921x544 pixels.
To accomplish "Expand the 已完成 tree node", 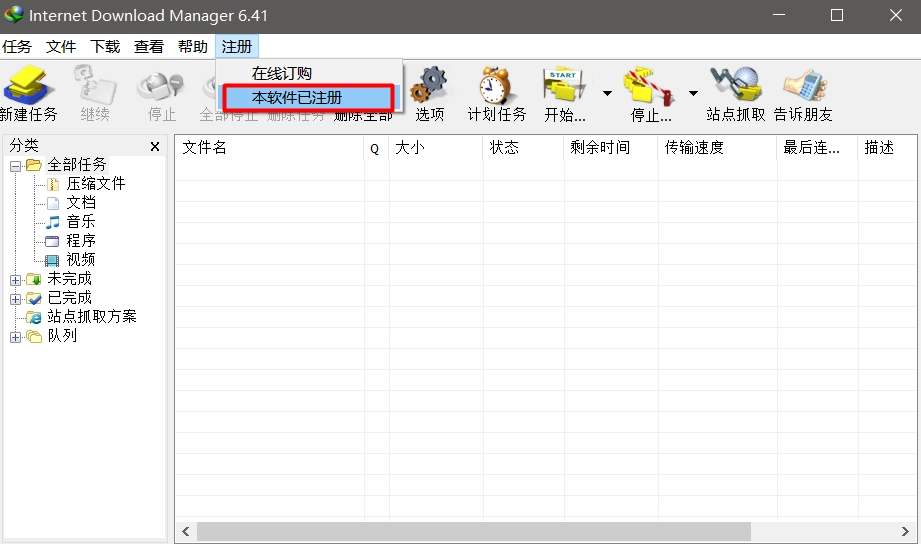I will click(x=15, y=299).
